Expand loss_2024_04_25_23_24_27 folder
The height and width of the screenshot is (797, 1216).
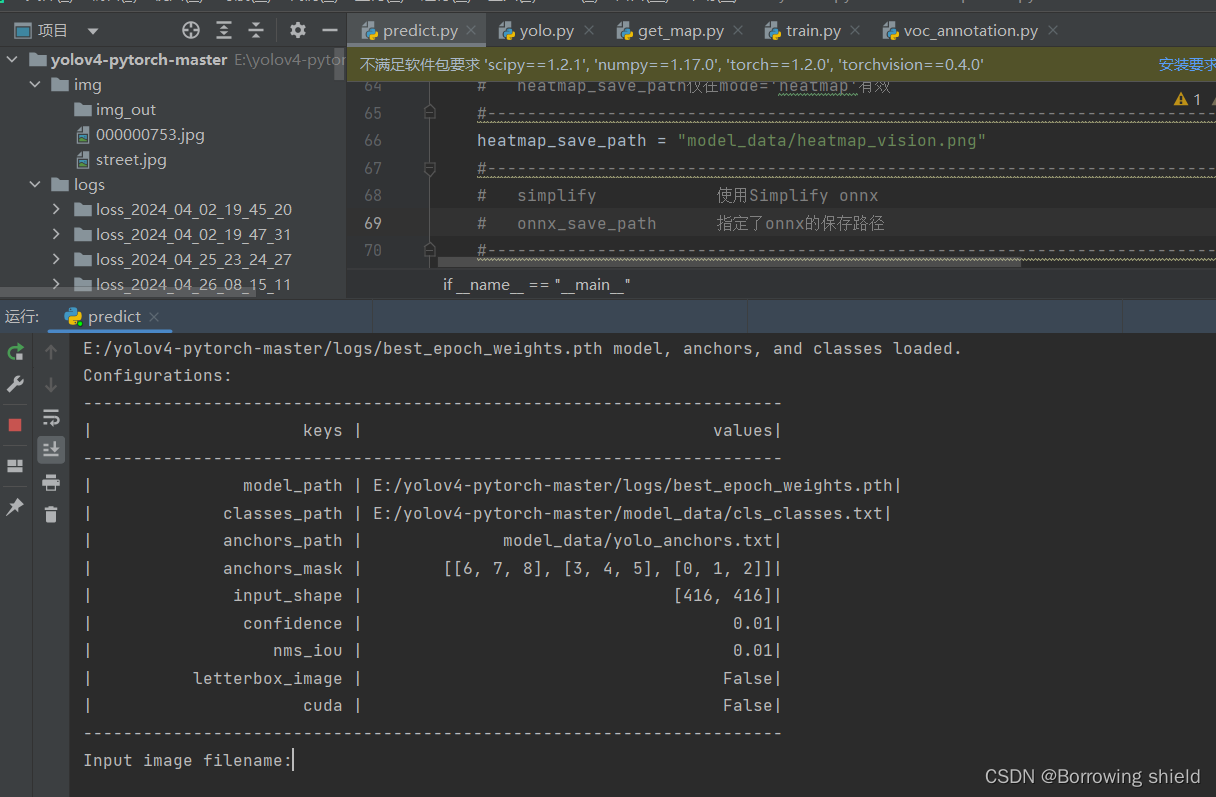click(x=57, y=260)
